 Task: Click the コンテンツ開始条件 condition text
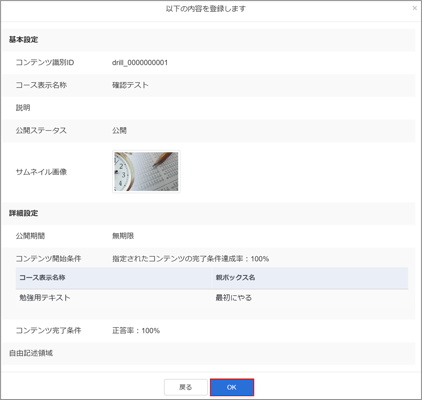click(x=190, y=259)
